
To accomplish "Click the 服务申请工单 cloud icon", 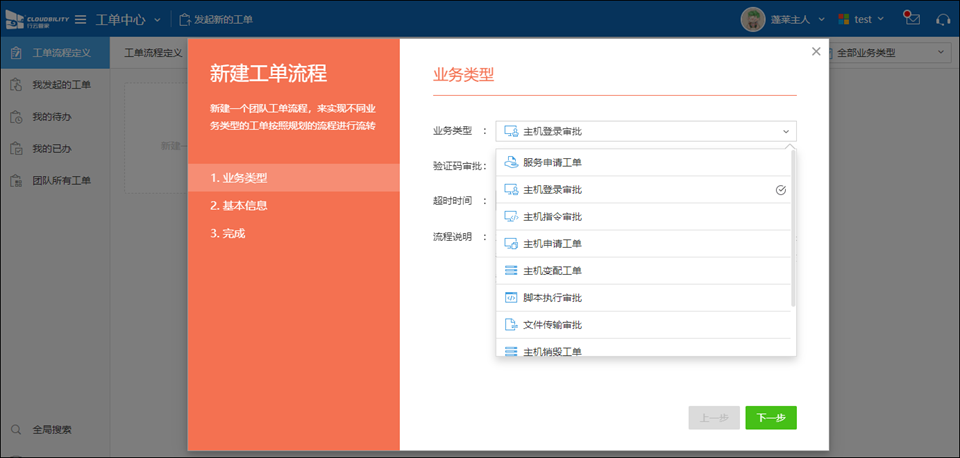I will point(511,162).
